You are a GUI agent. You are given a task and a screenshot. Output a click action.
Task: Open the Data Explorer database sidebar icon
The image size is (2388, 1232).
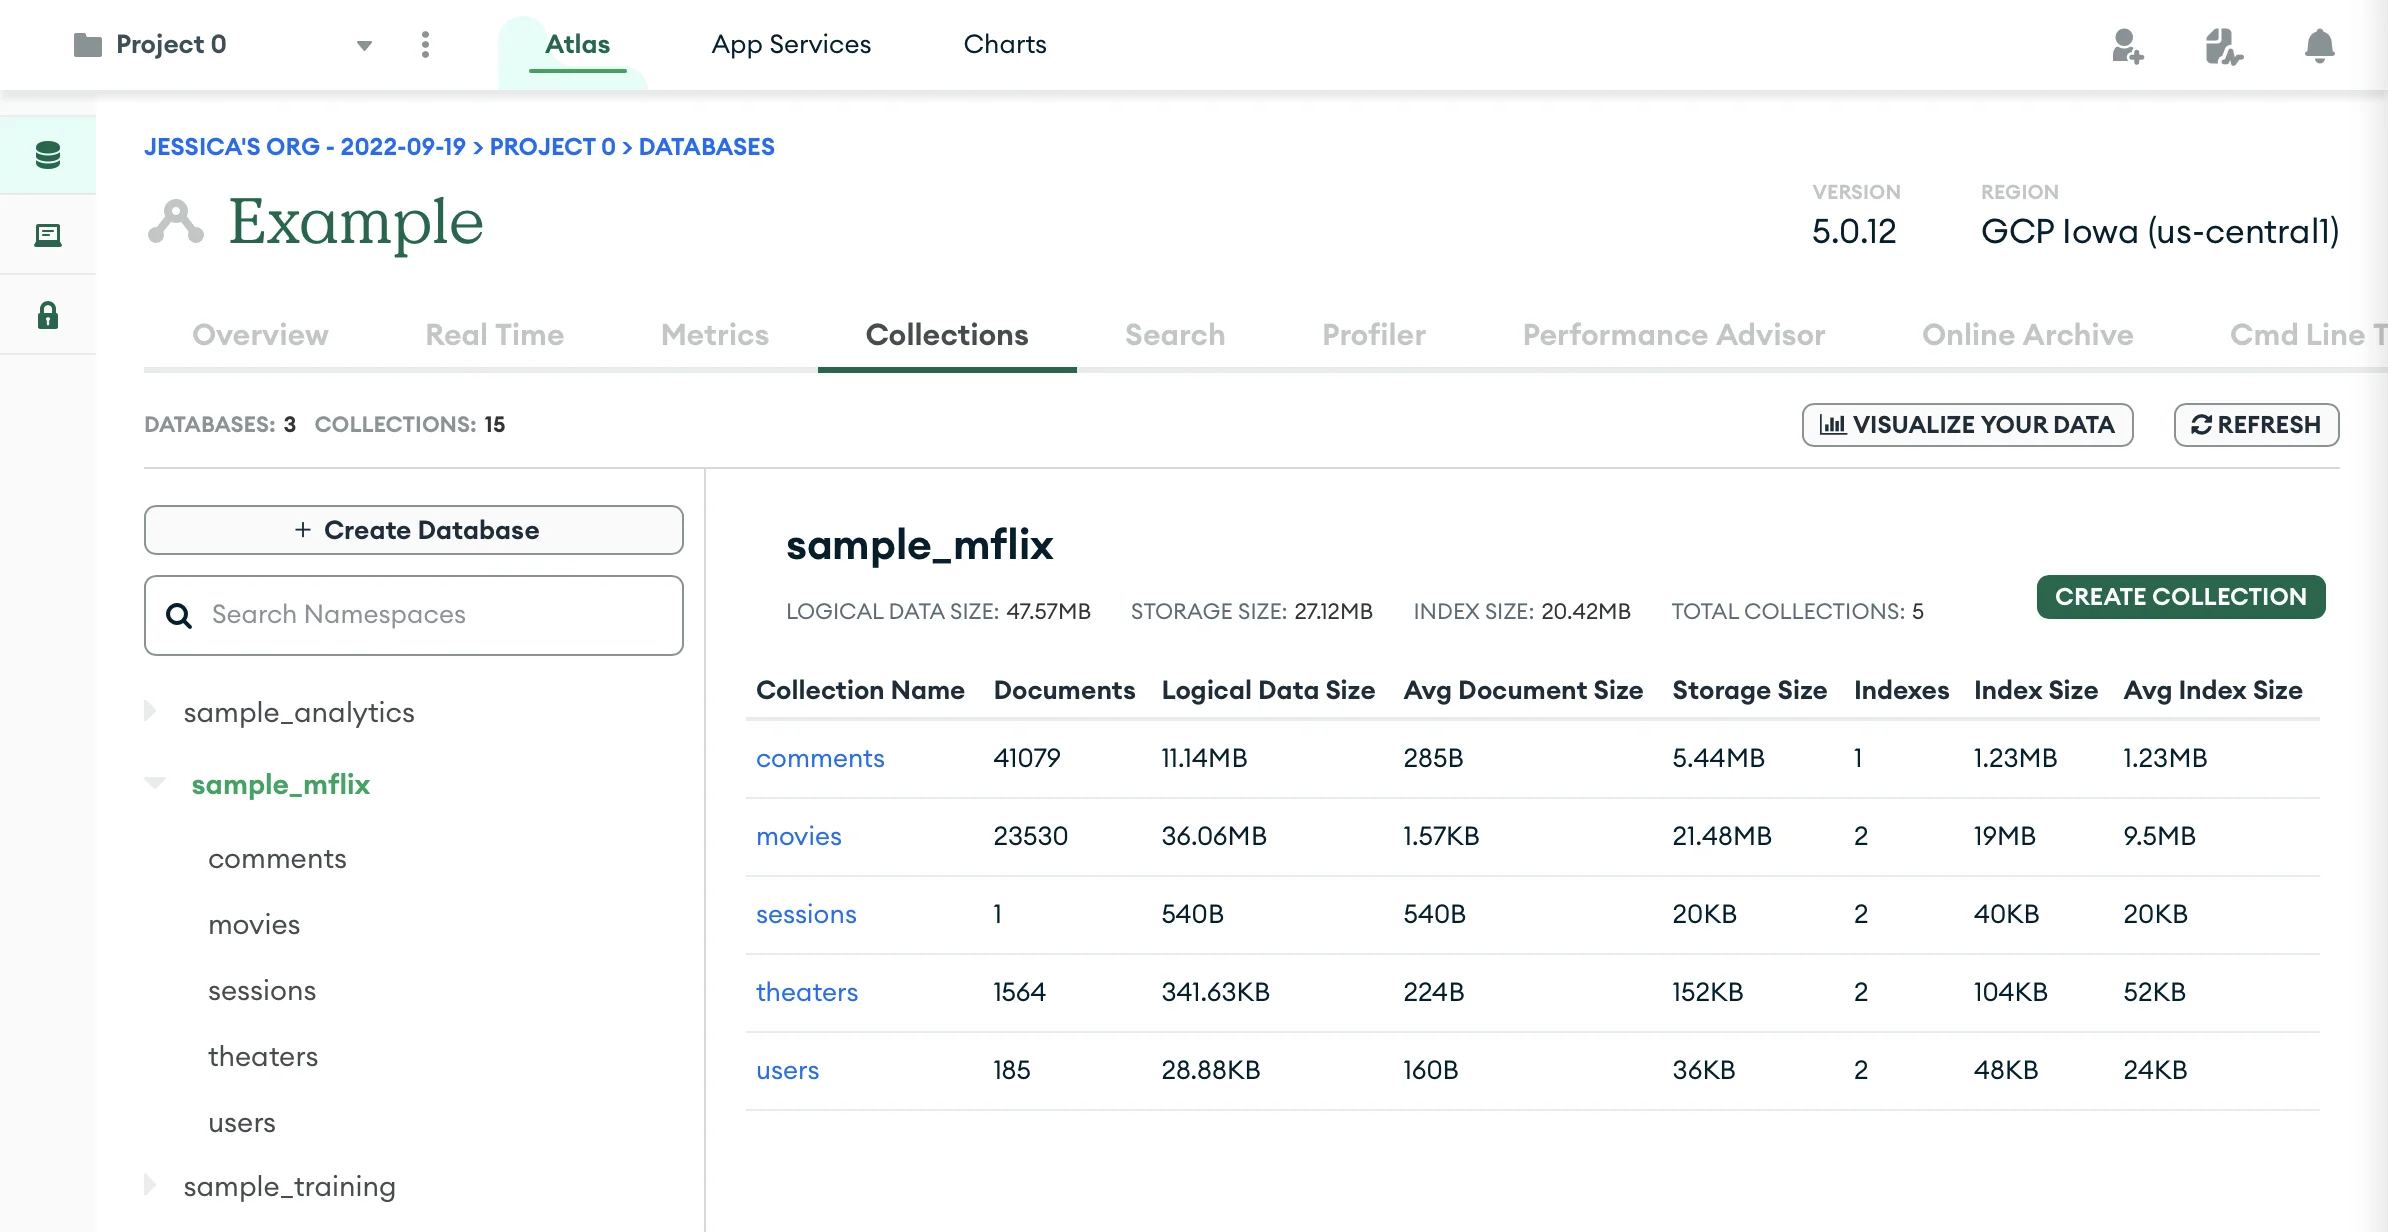pyautogui.click(x=47, y=155)
